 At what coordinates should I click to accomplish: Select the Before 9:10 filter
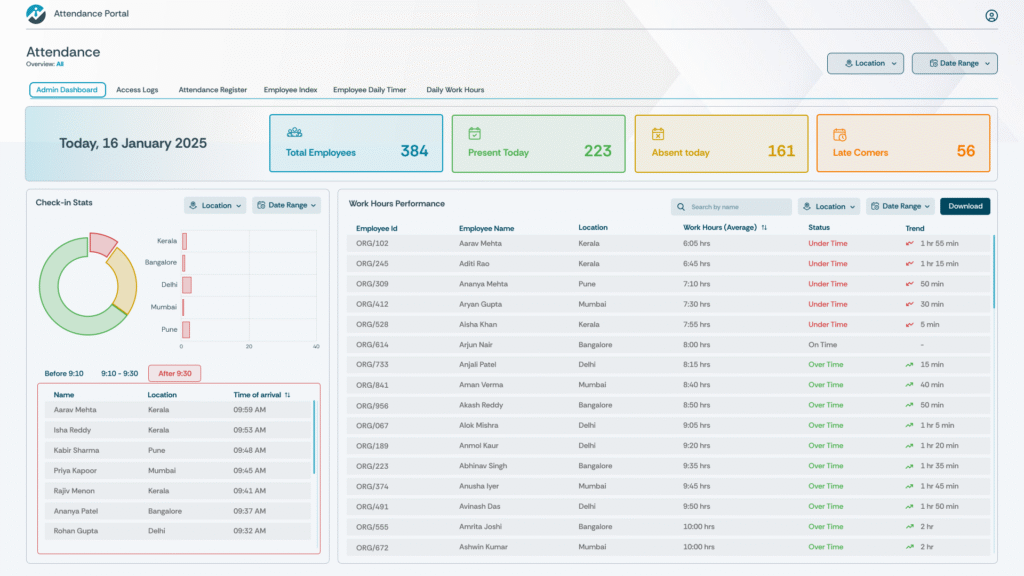coord(64,373)
